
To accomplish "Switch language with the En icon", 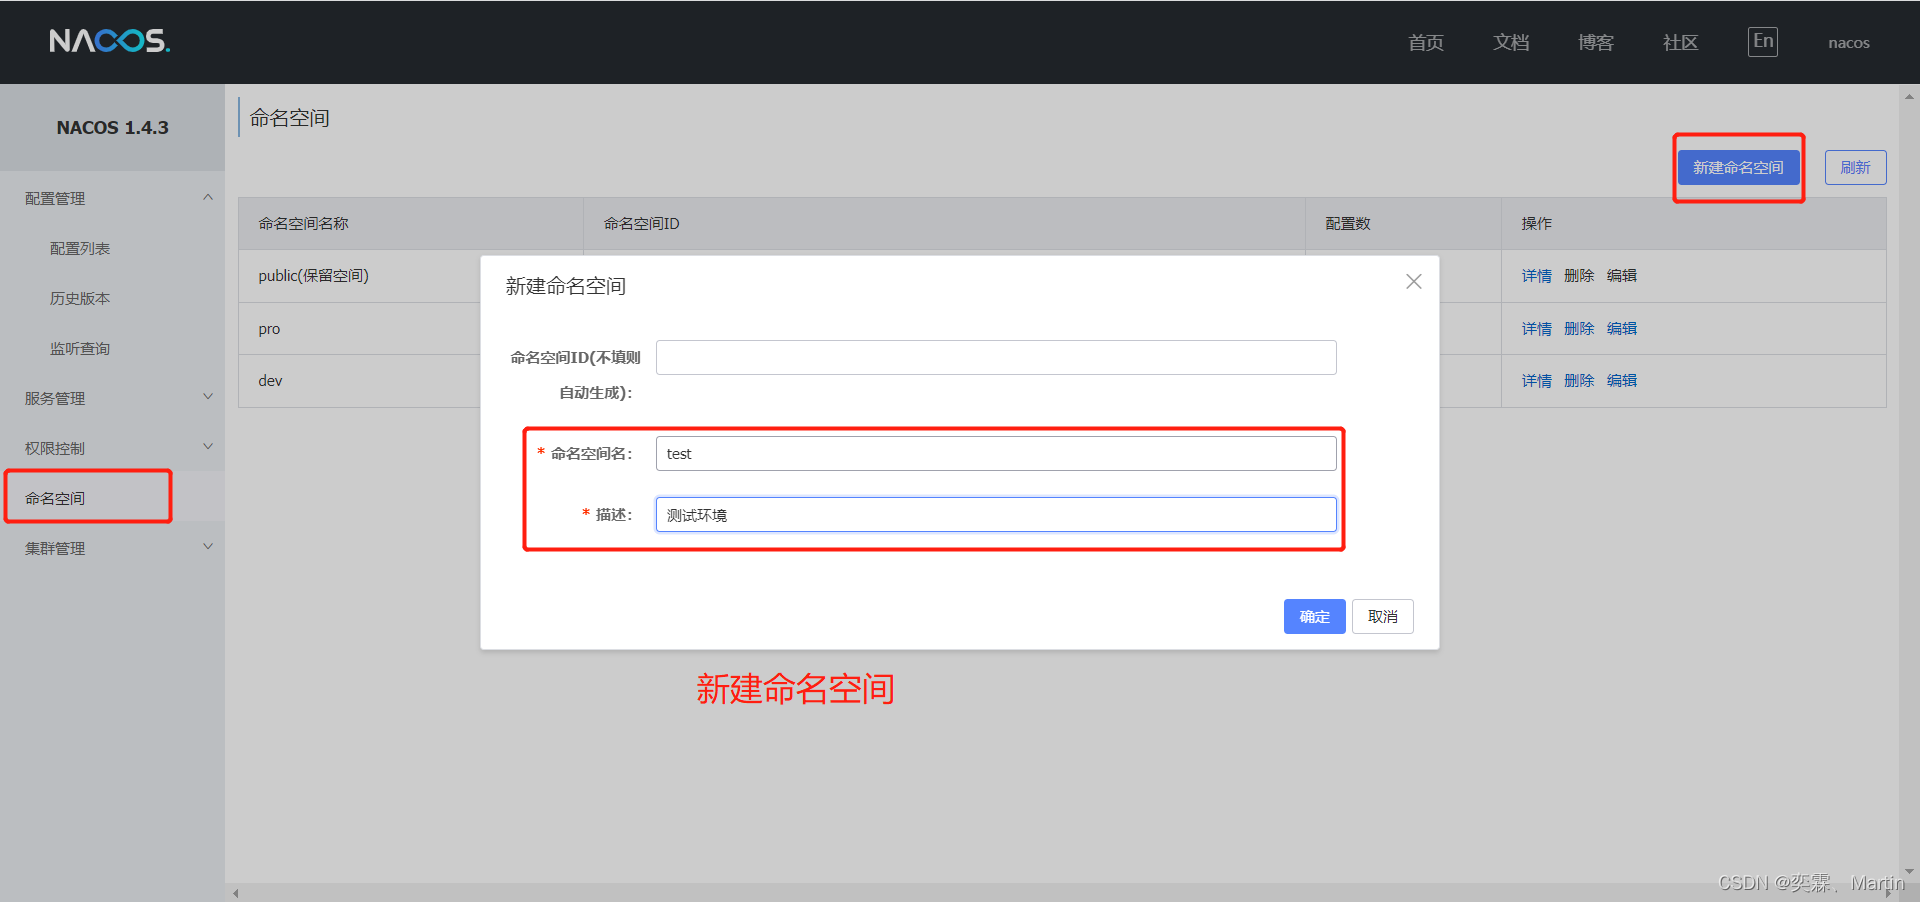I will (x=1762, y=42).
